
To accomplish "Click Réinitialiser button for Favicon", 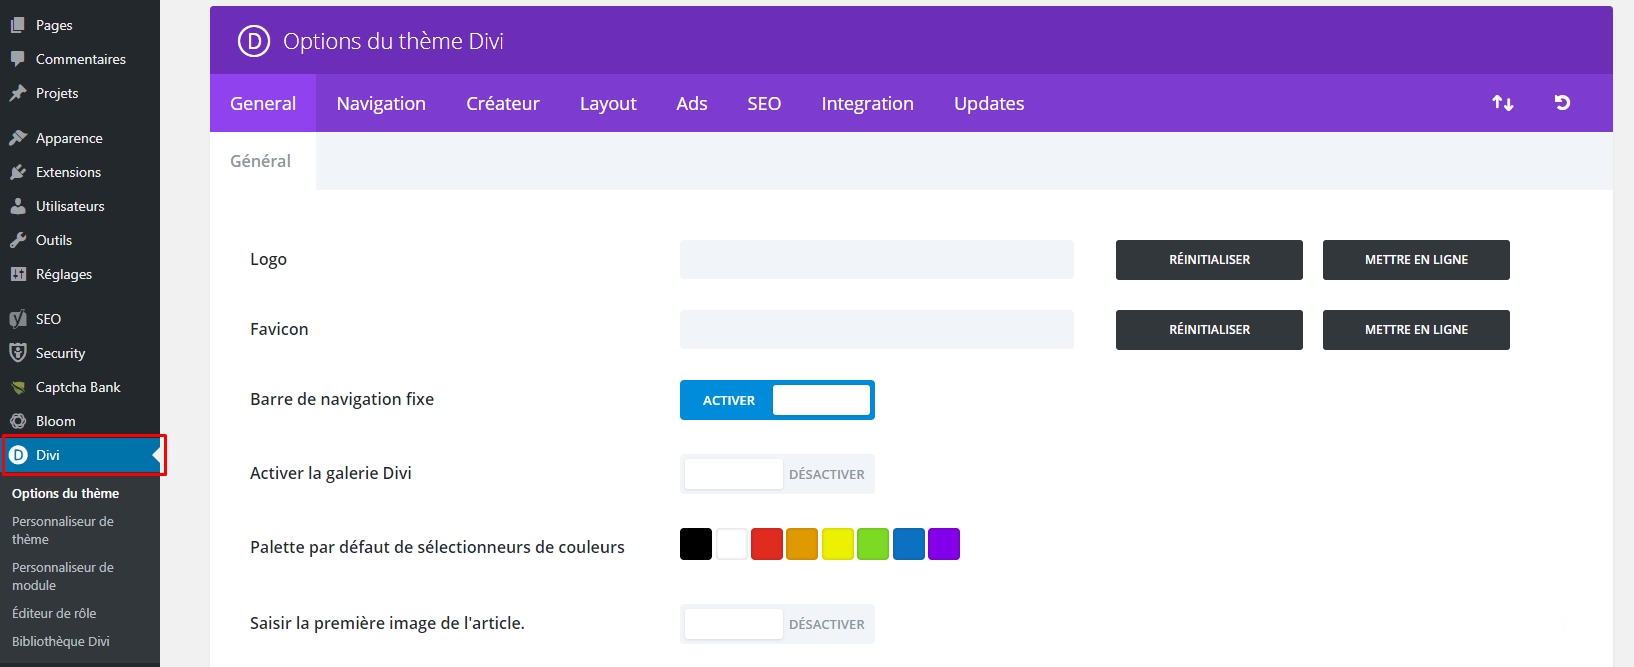I will coord(1209,330).
